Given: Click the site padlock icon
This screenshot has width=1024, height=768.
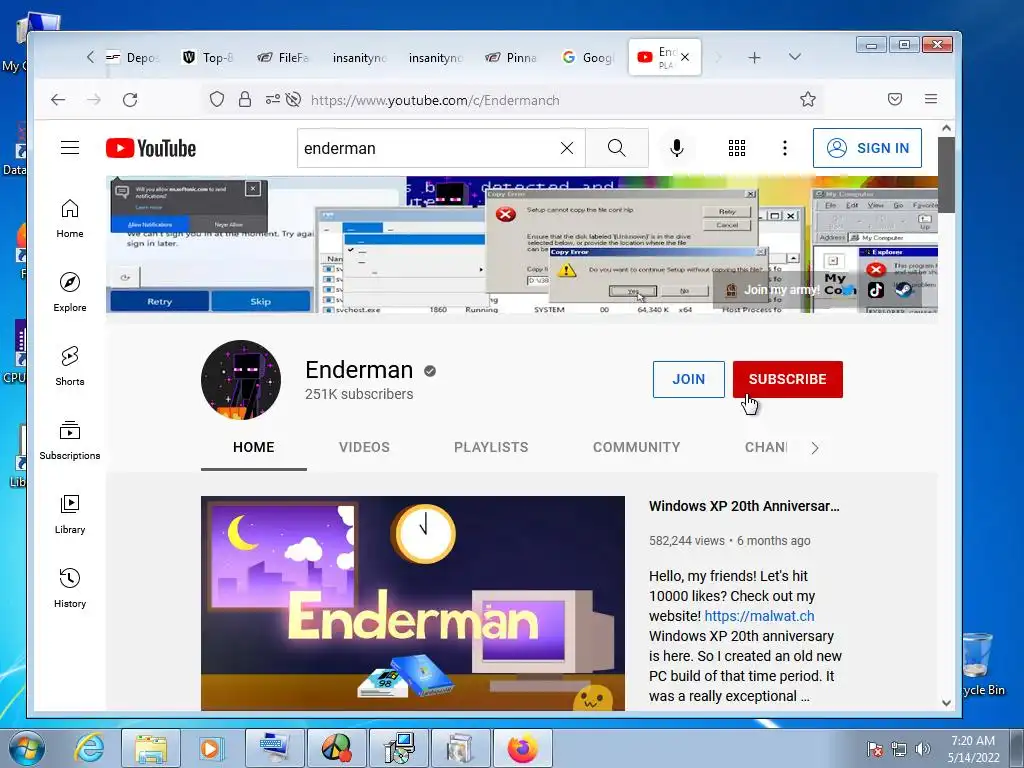Looking at the screenshot, I should coord(245,99).
